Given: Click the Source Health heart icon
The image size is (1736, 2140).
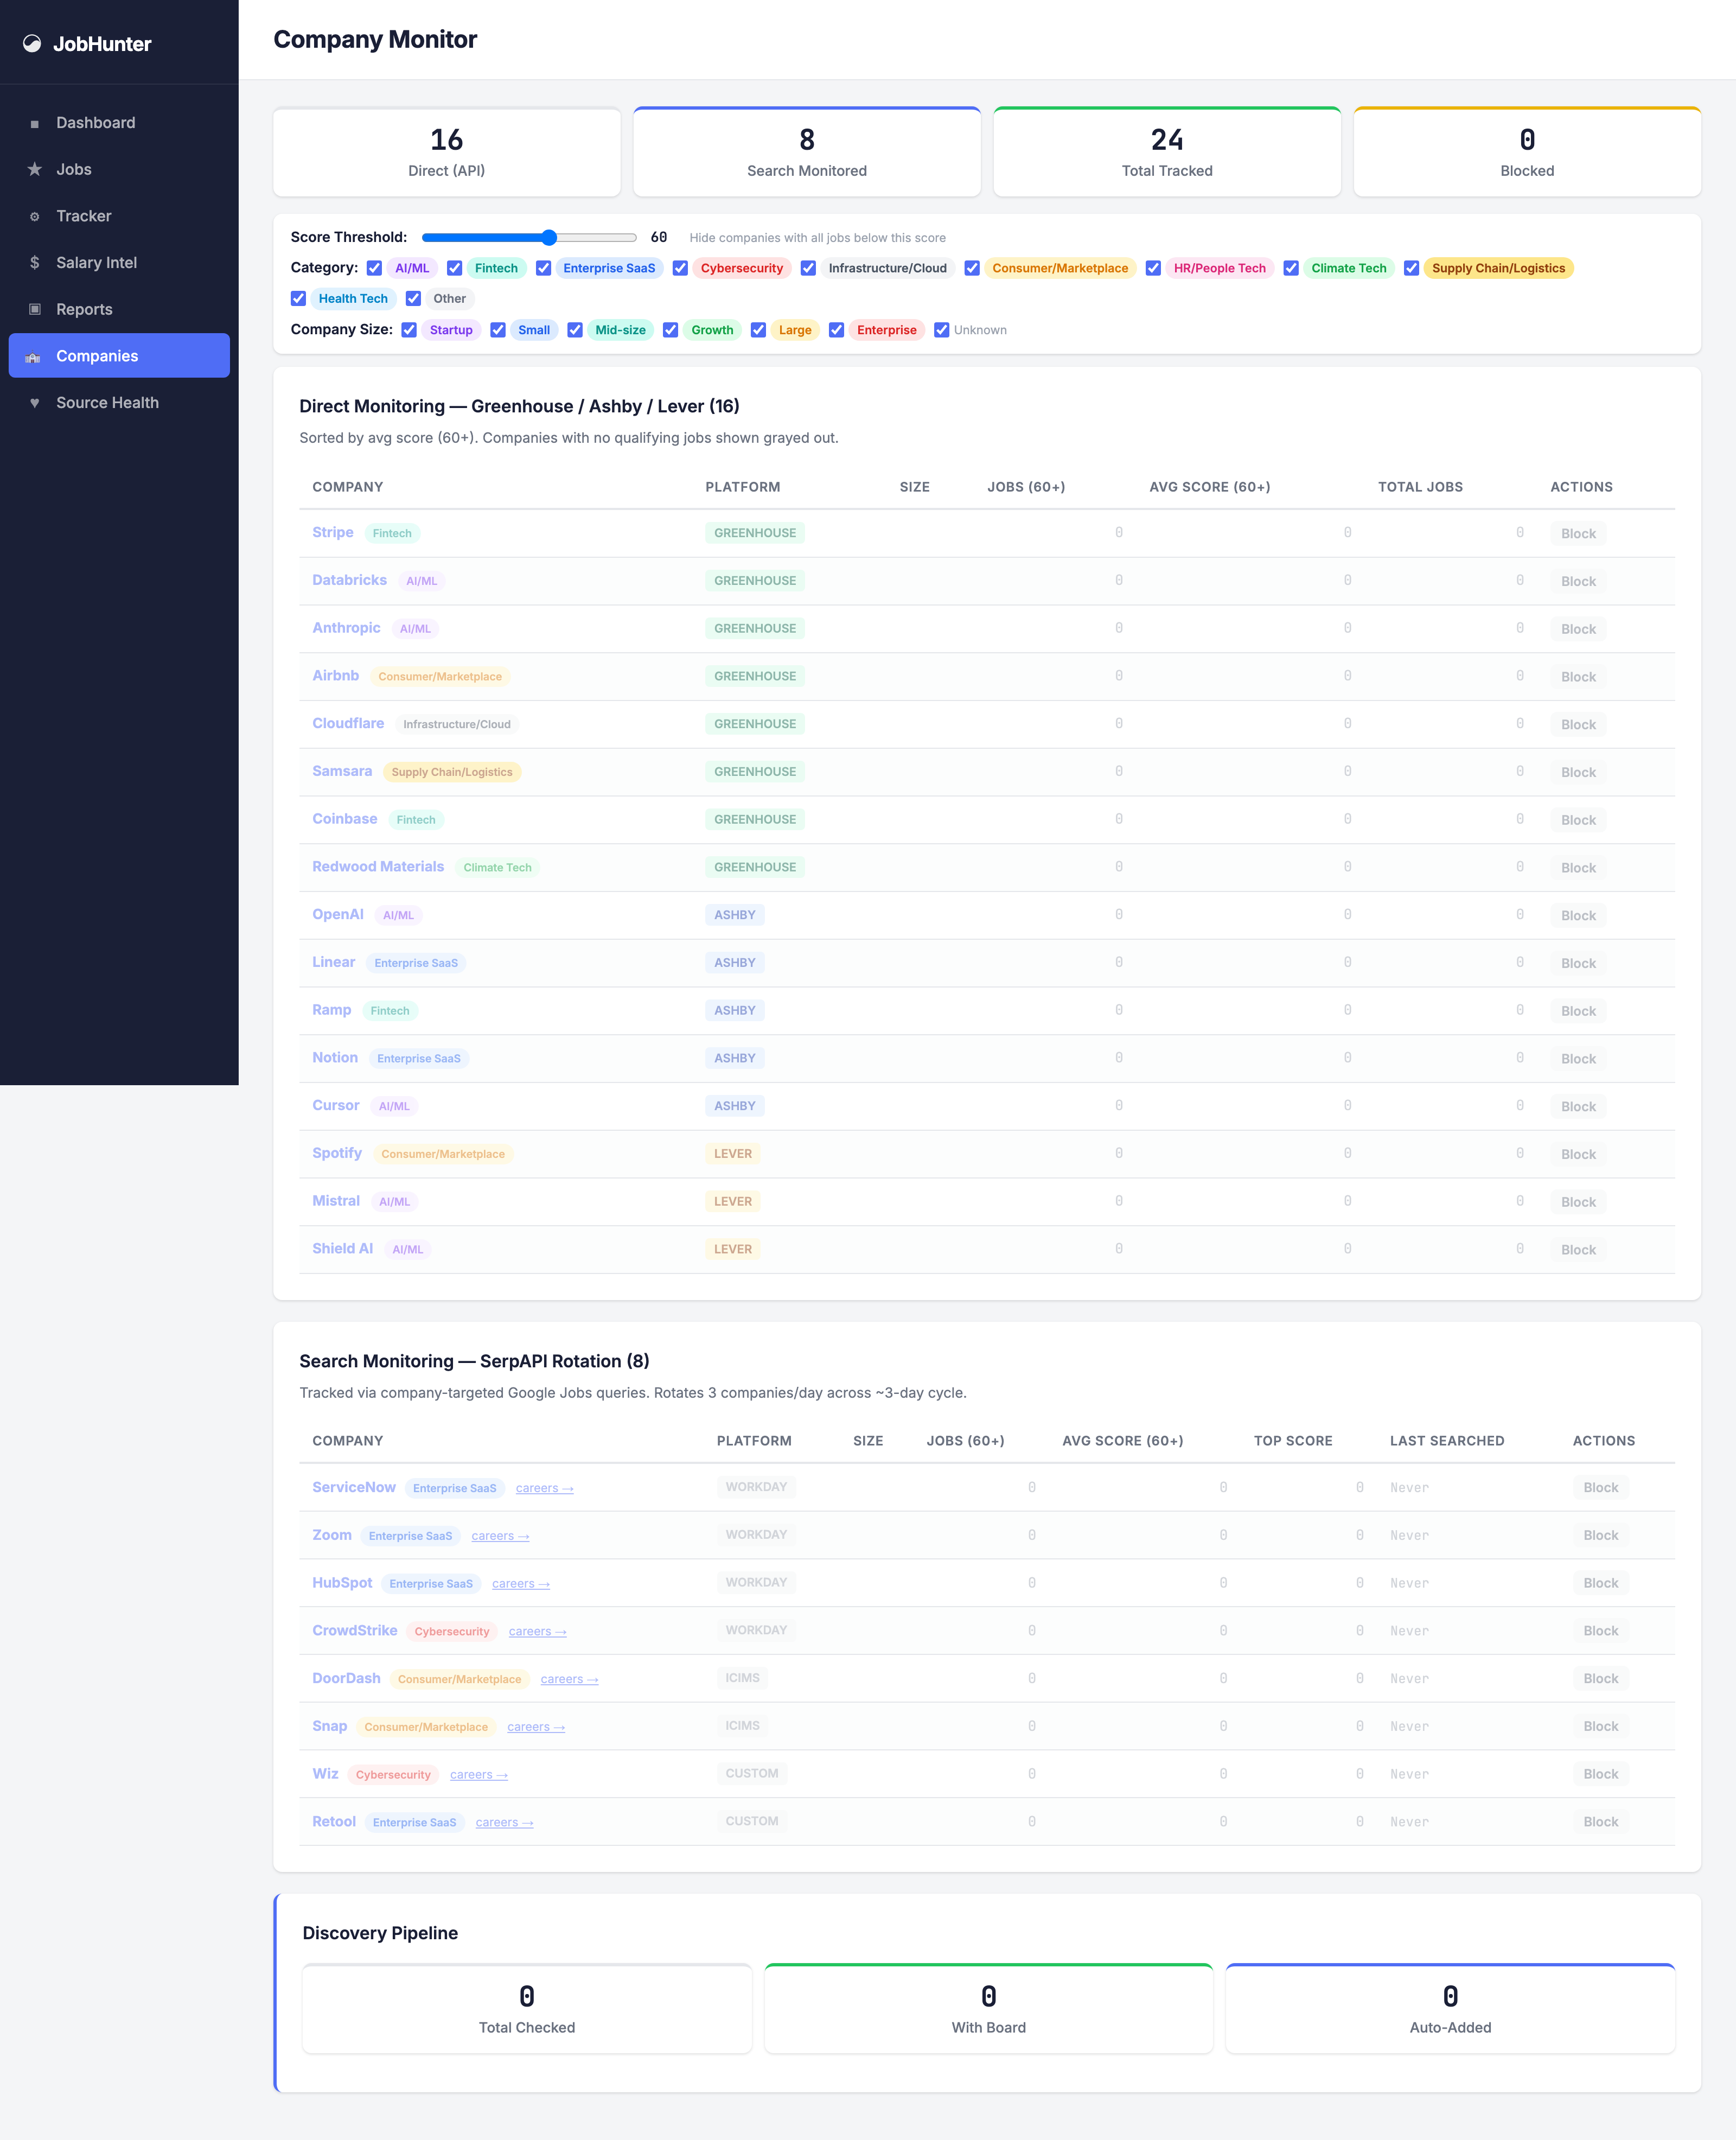Looking at the screenshot, I should coord(35,403).
